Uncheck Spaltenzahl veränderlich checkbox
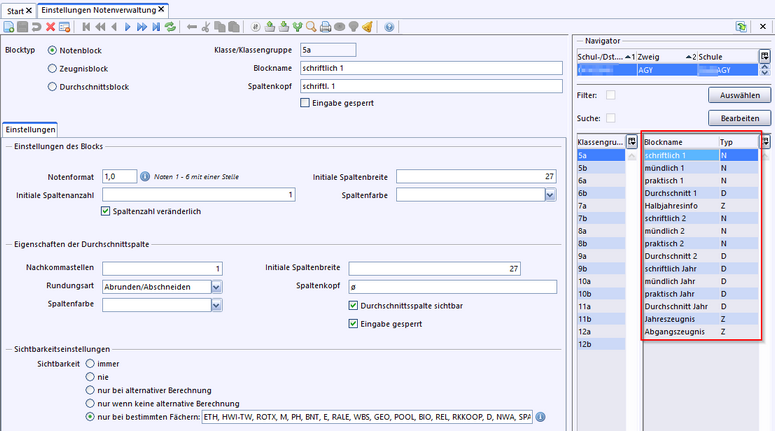Viewport: 775px width, 431px height. [x=107, y=211]
